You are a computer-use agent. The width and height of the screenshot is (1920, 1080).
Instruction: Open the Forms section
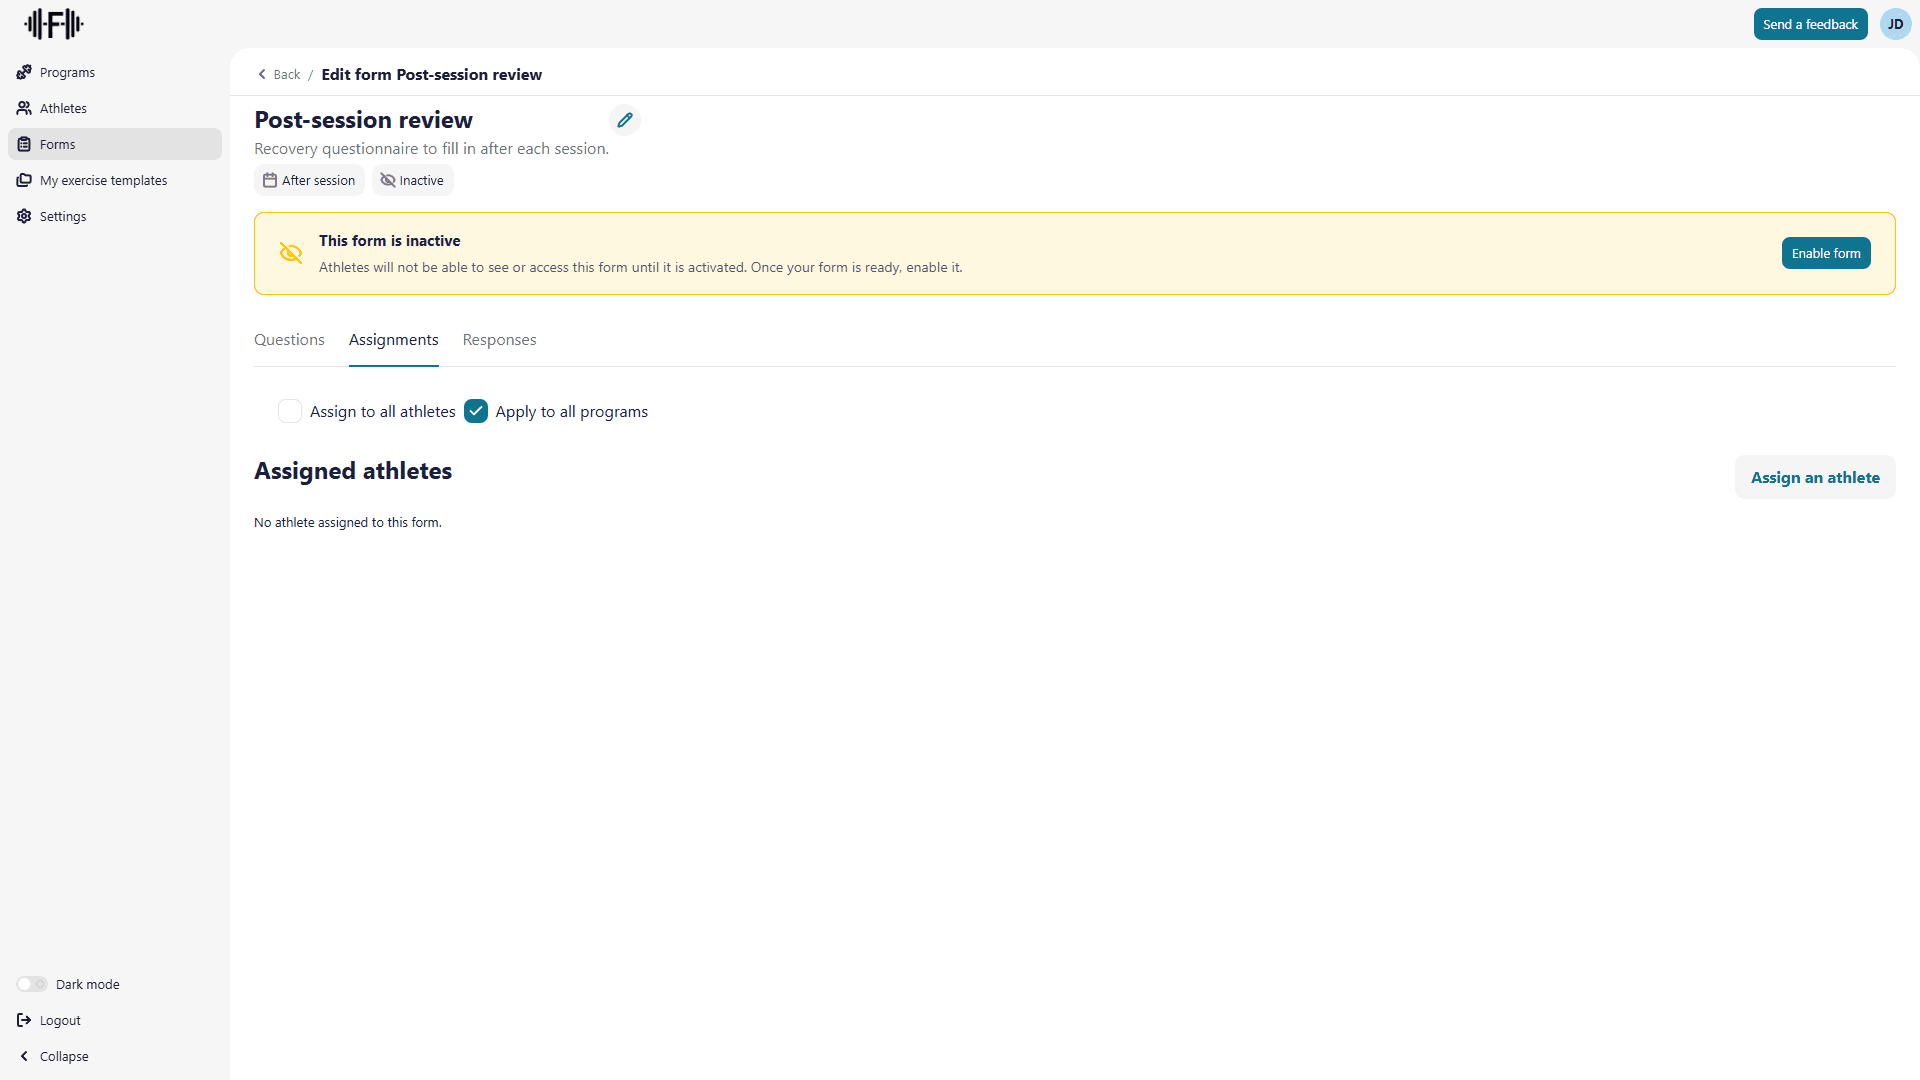pyautogui.click(x=58, y=144)
